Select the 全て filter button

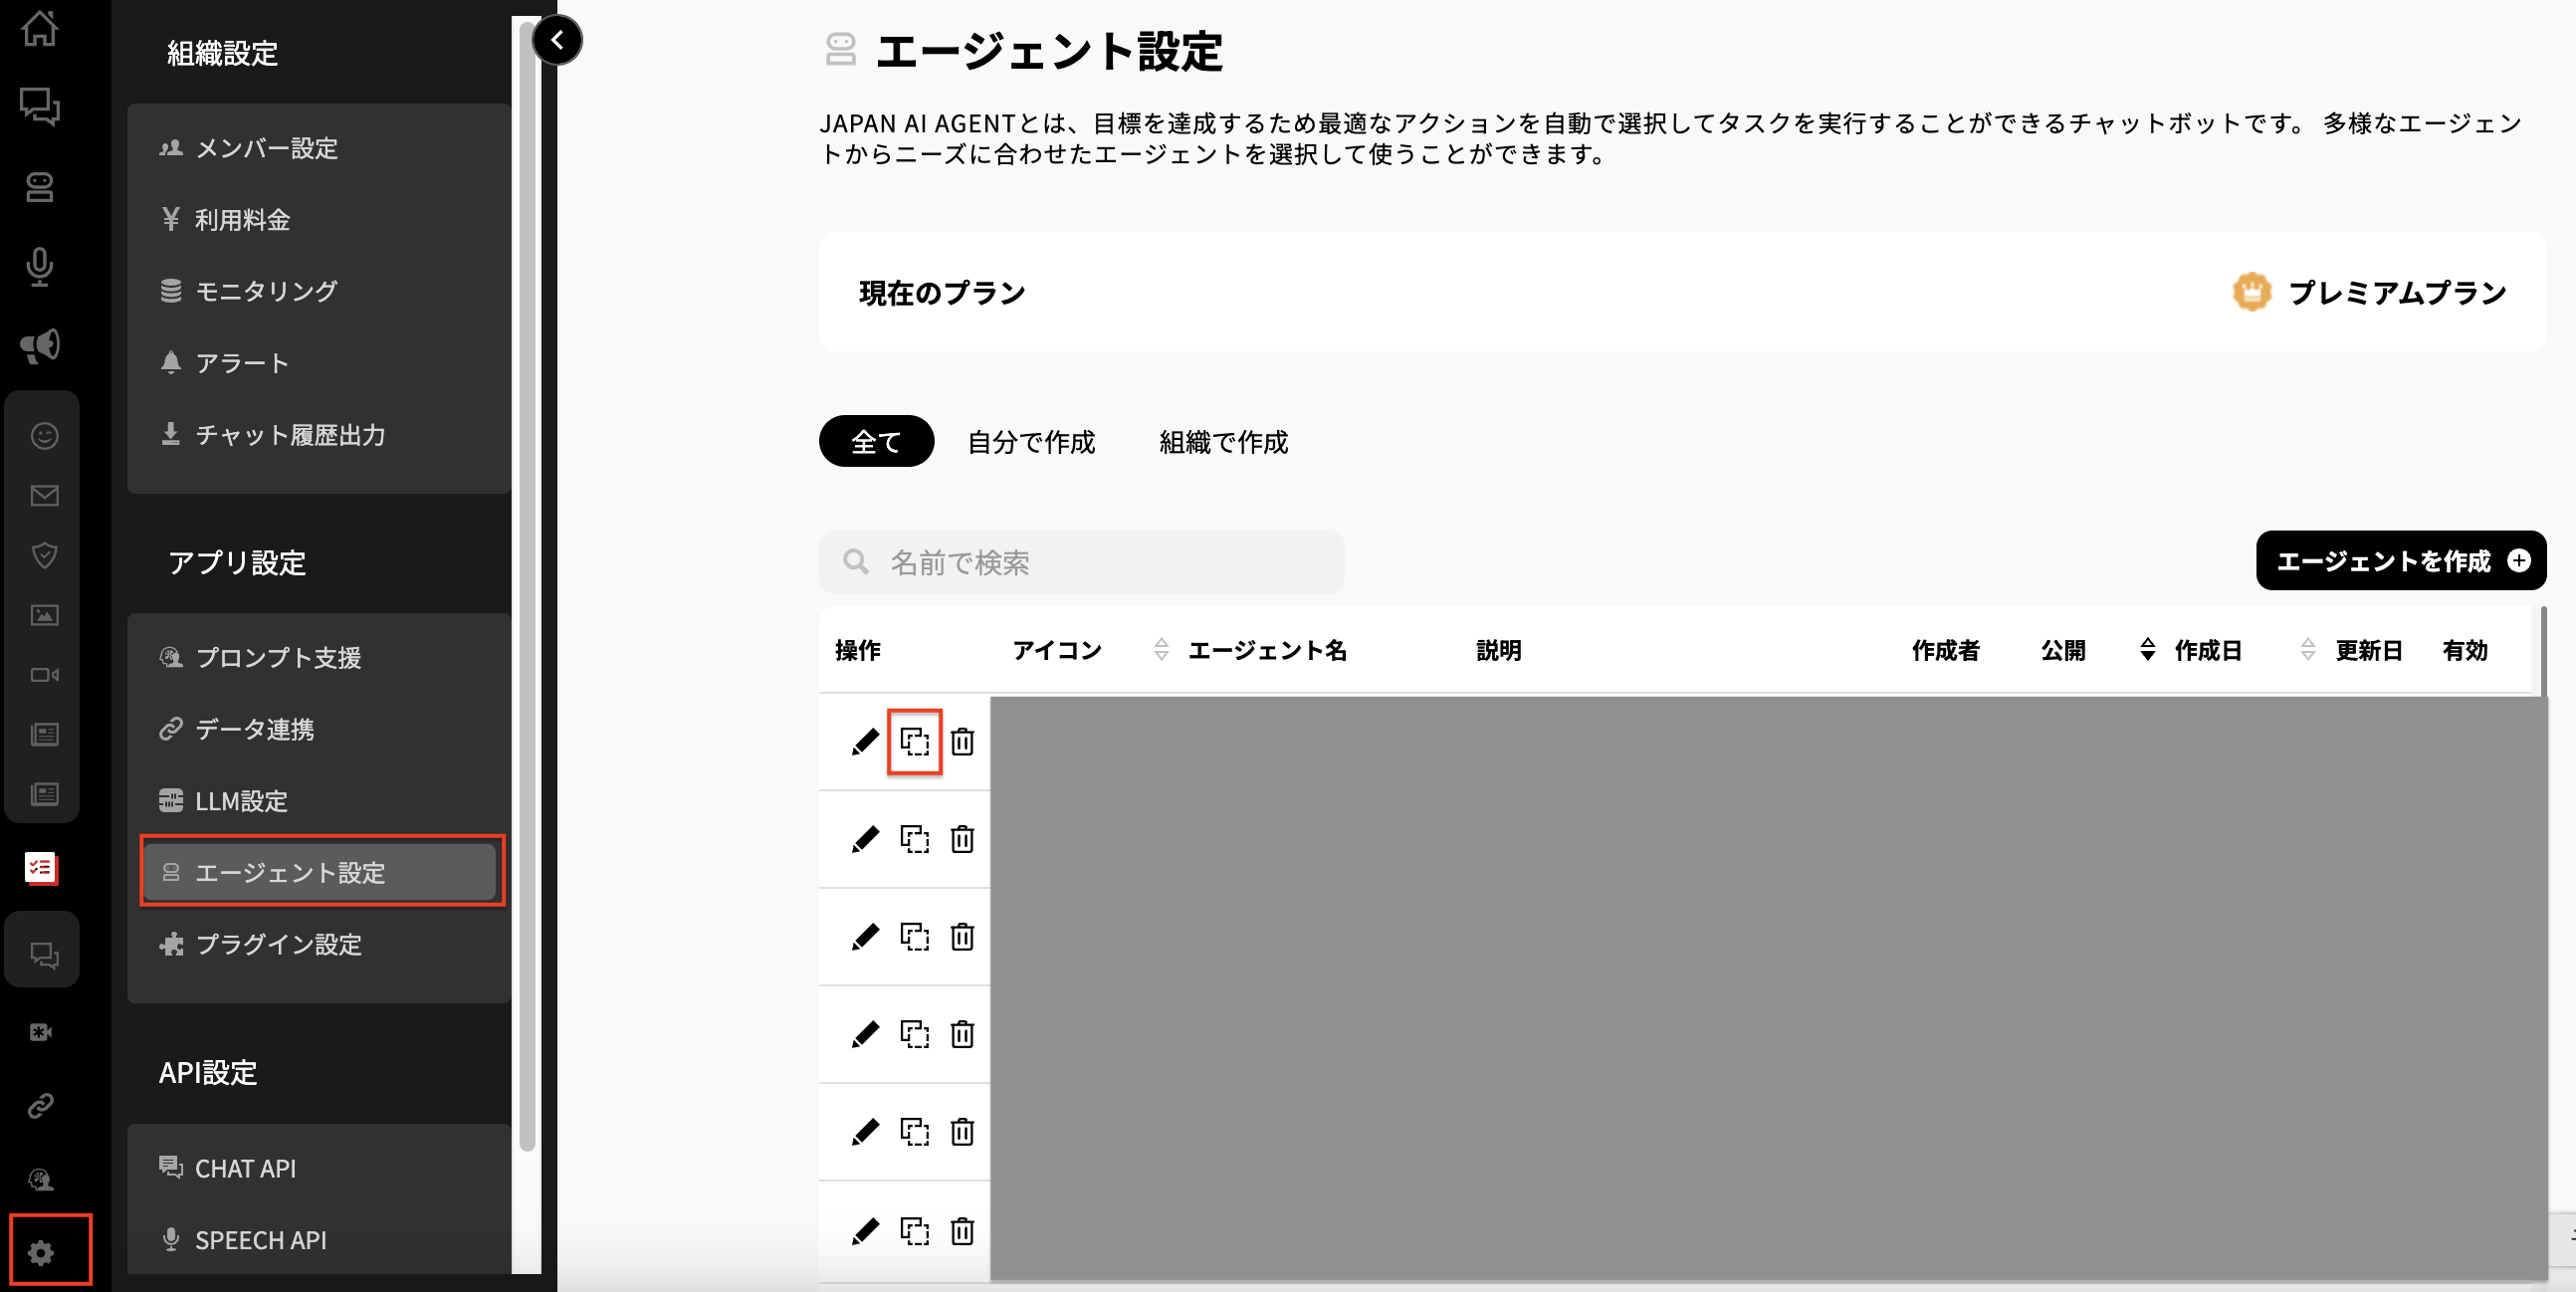(876, 440)
